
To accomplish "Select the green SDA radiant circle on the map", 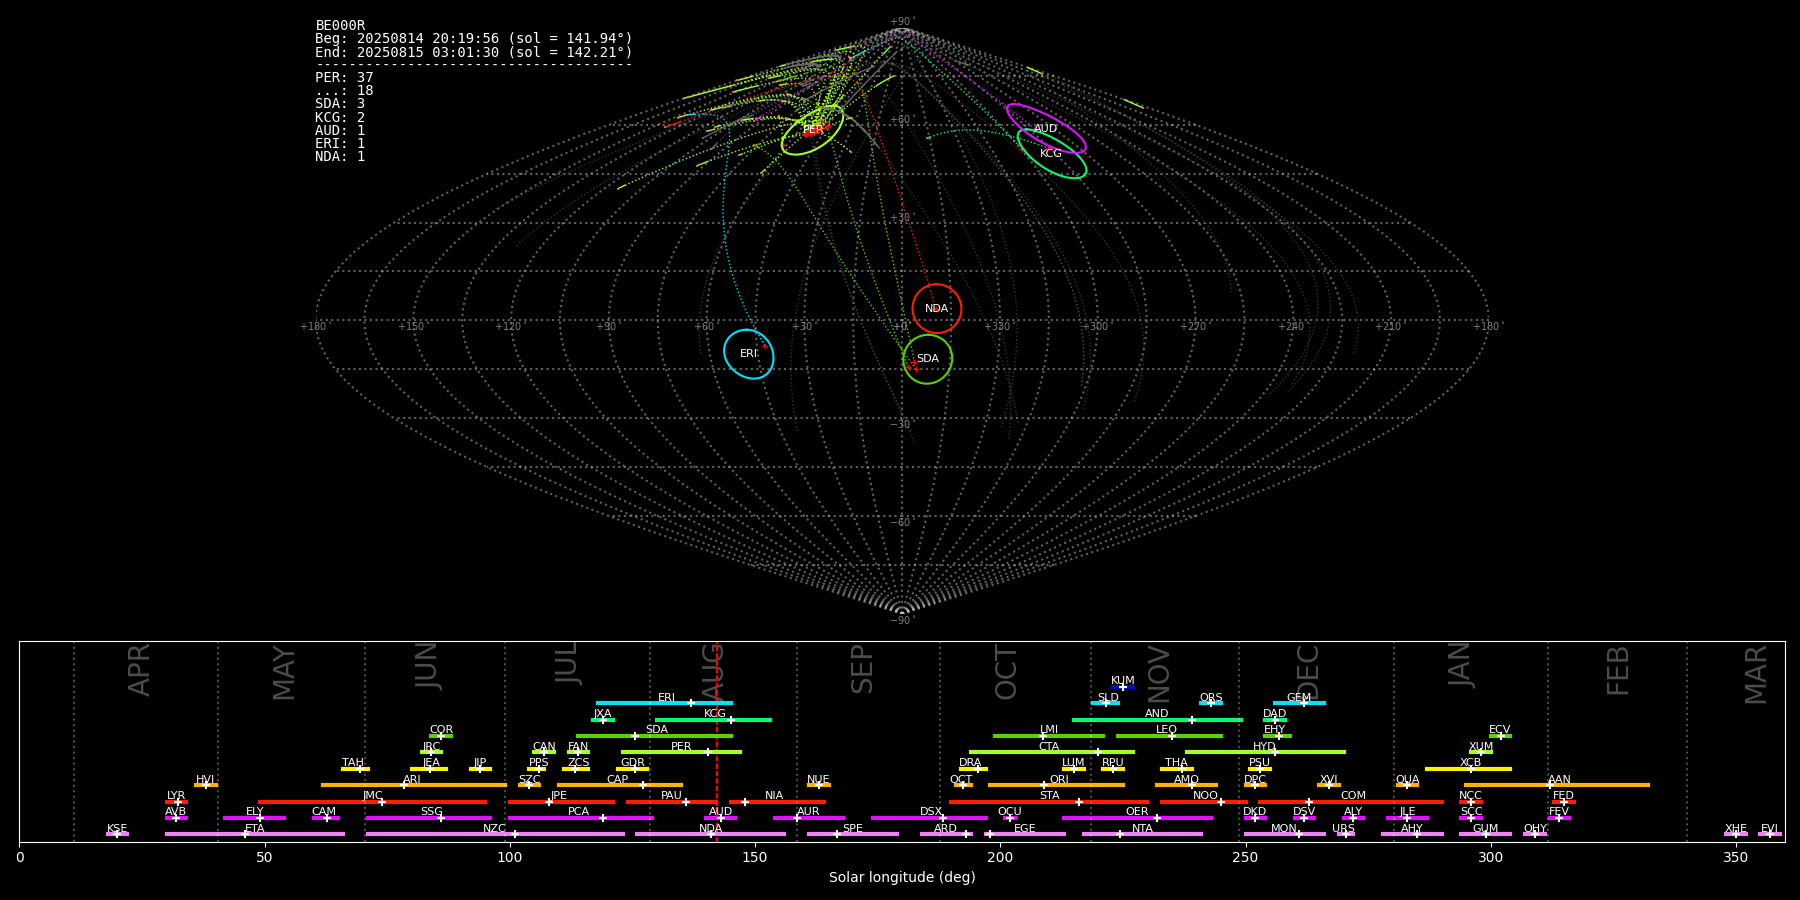I will click(927, 358).
